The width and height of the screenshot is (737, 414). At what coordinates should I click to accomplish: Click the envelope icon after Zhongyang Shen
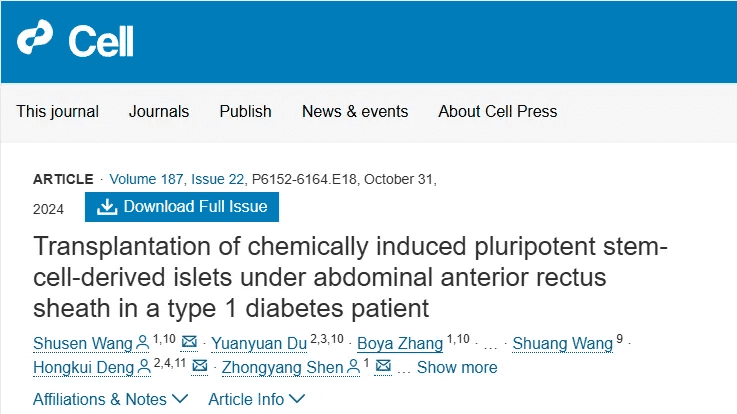383,365
